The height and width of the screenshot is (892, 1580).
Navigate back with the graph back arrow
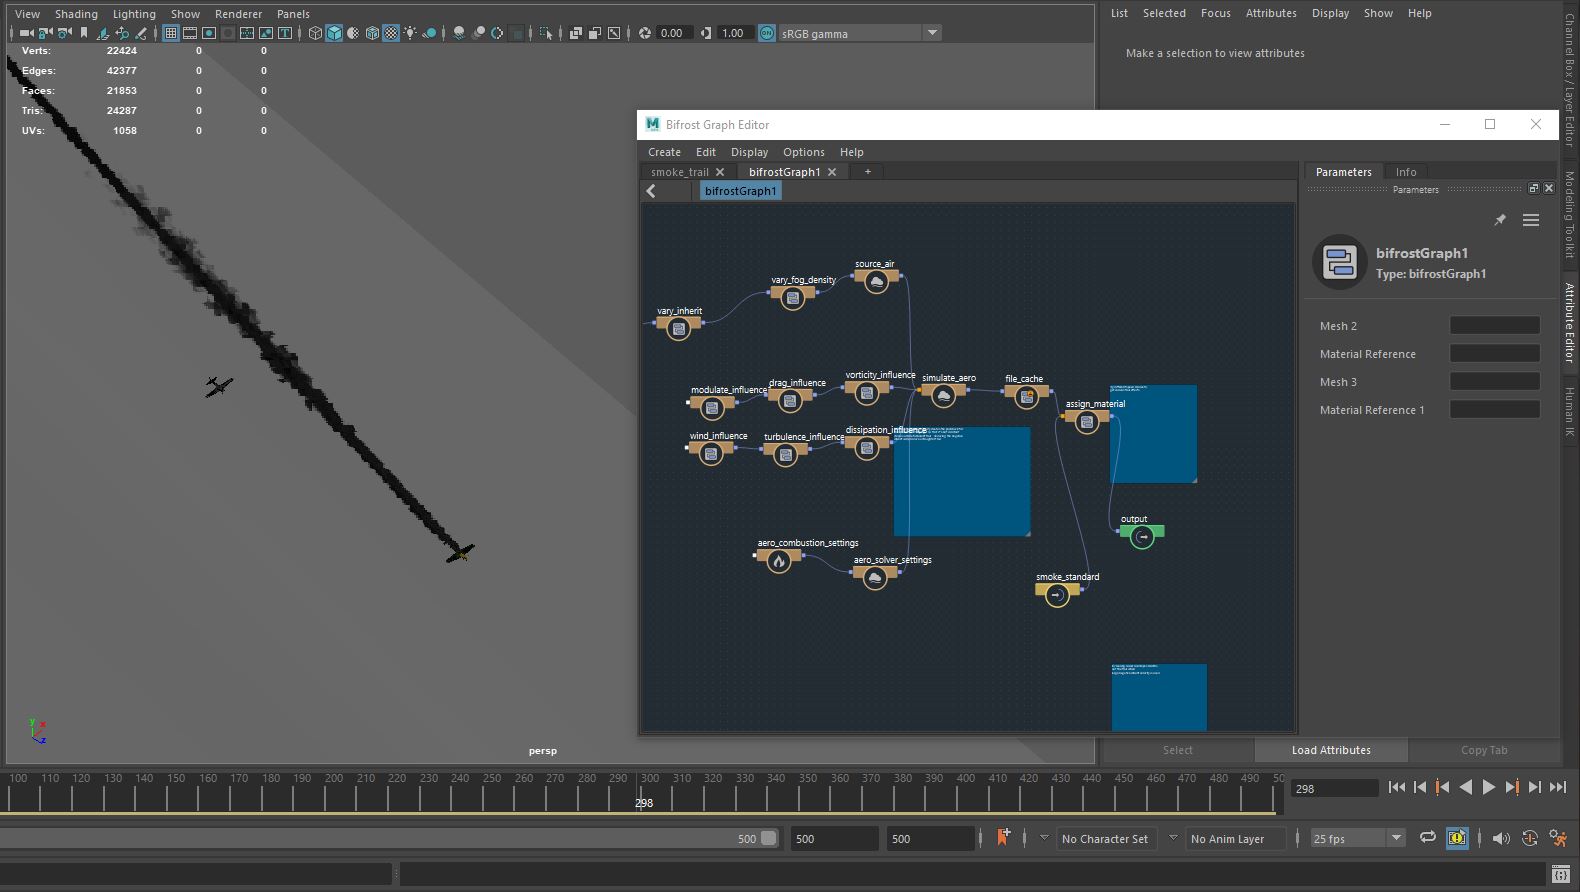[651, 191]
